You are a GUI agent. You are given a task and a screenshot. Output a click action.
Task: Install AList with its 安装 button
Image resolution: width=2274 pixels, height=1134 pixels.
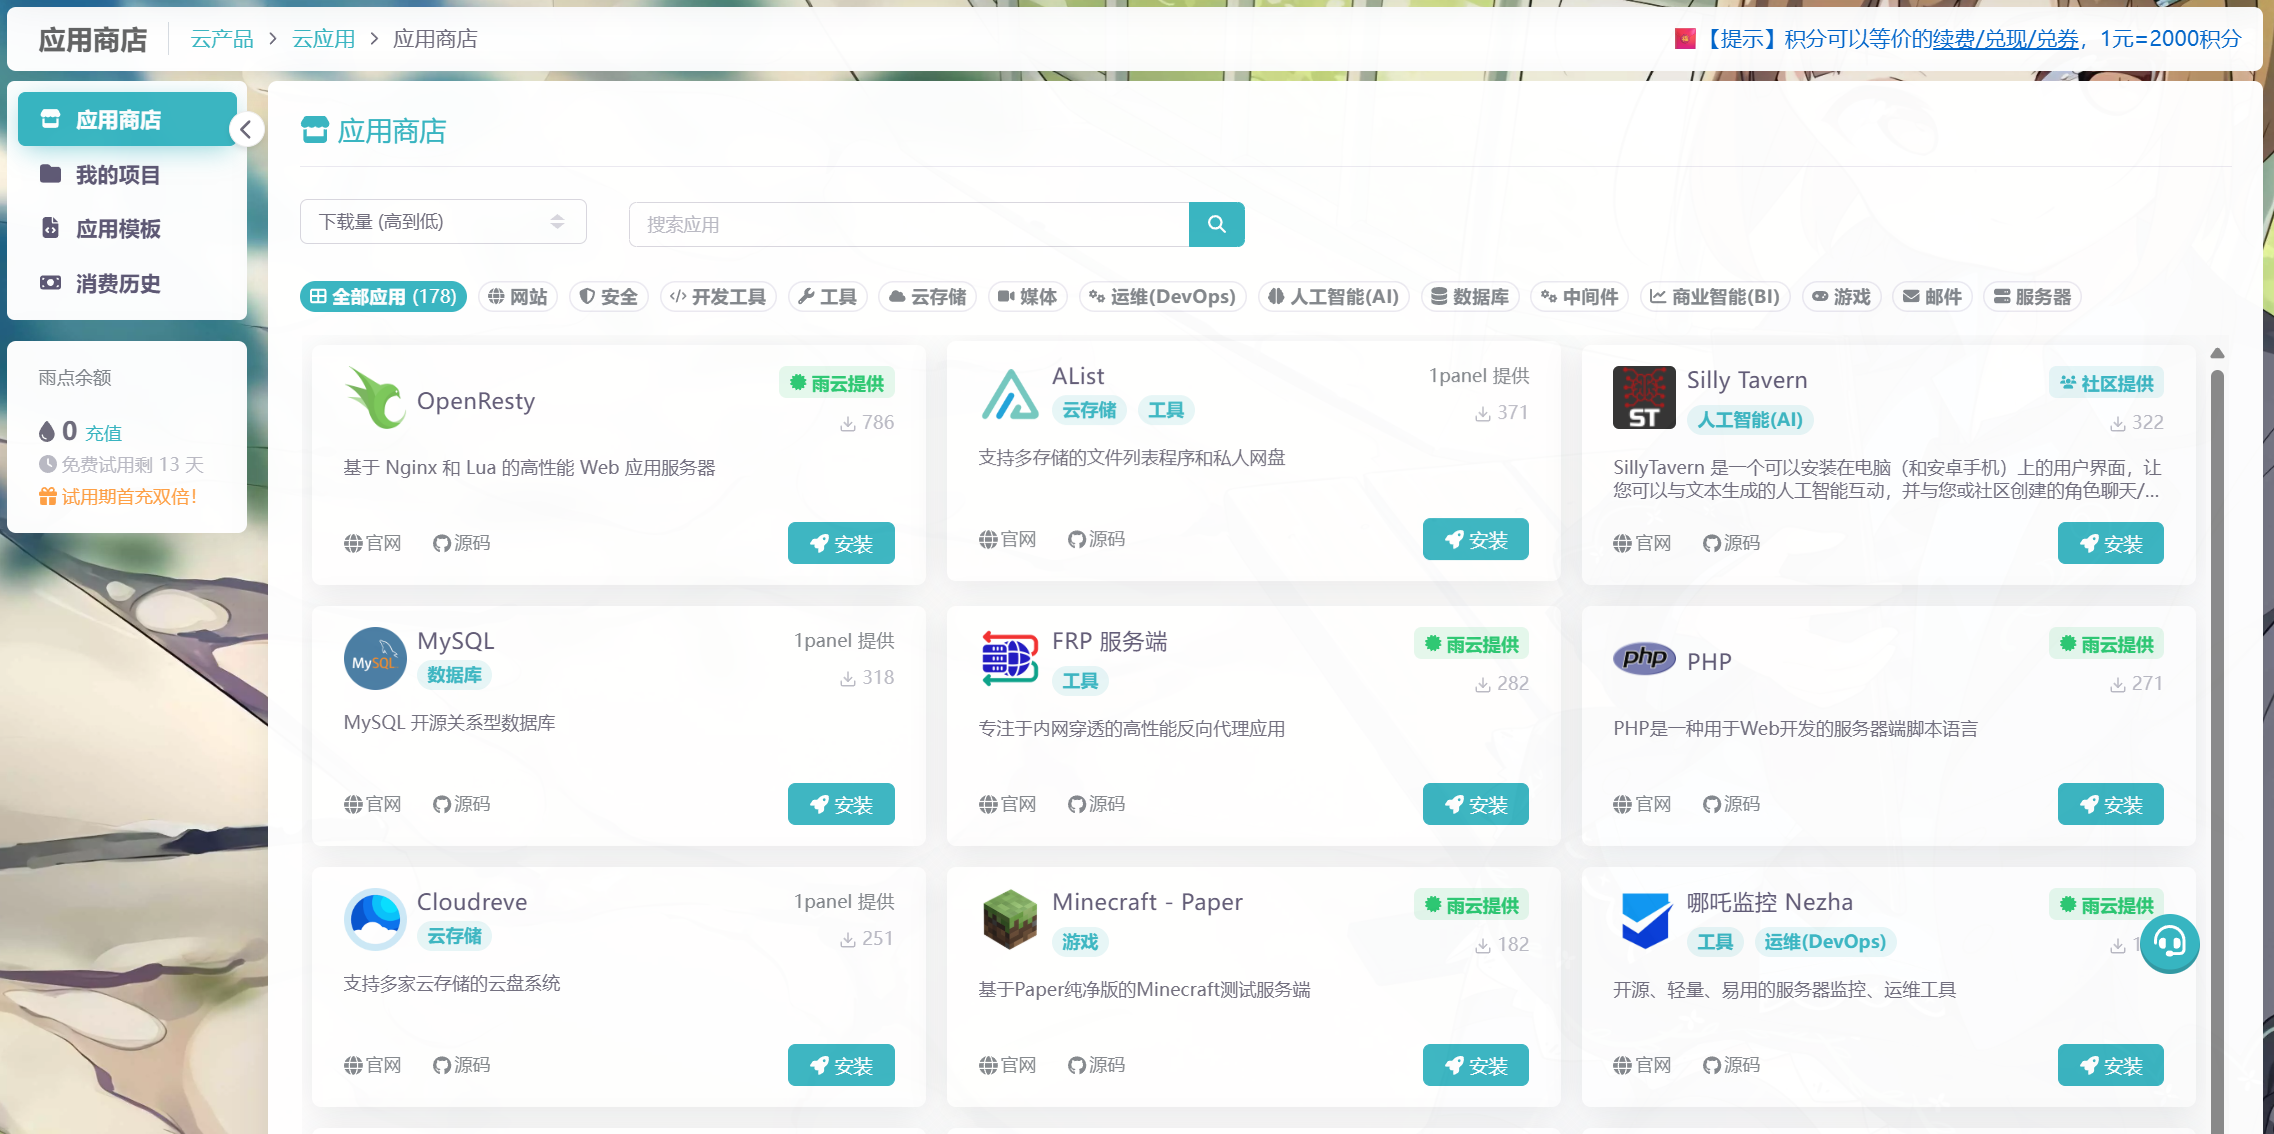pos(1476,539)
